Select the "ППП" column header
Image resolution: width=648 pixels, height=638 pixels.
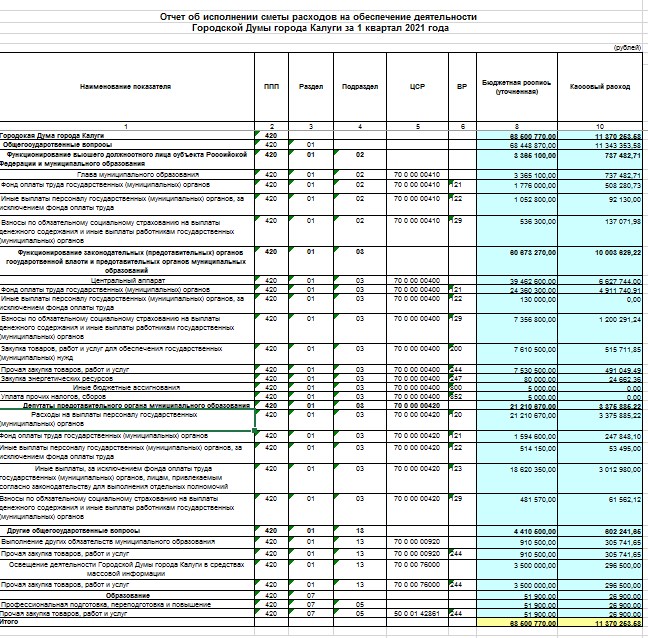coord(271,87)
